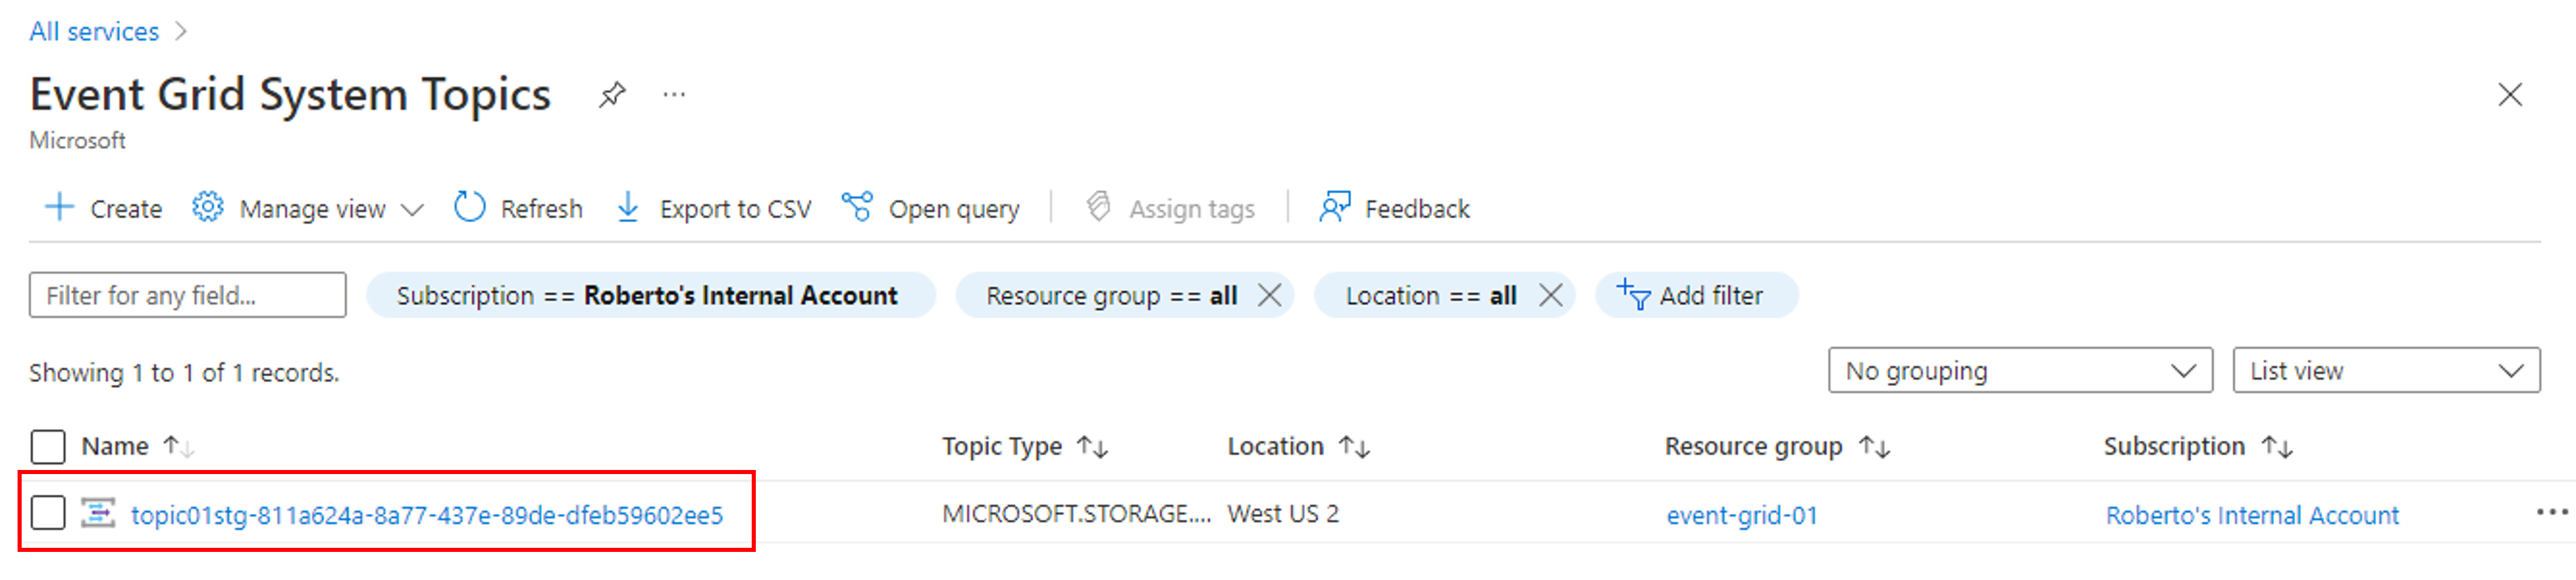Pin Event Grid System Topics to dashboard
The image size is (2576, 580).
click(612, 95)
